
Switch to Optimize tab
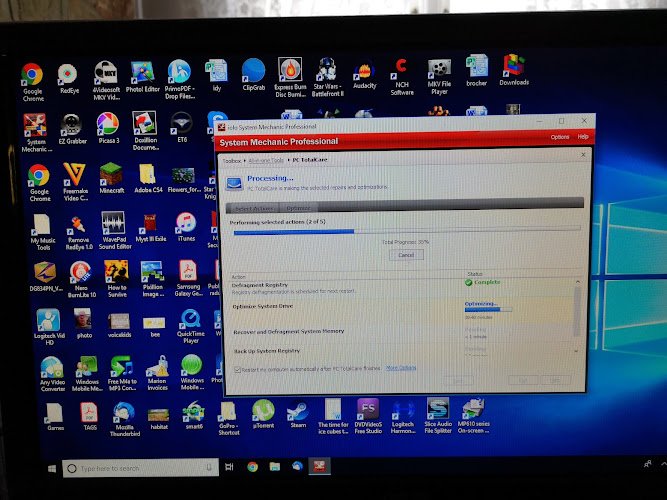click(298, 208)
